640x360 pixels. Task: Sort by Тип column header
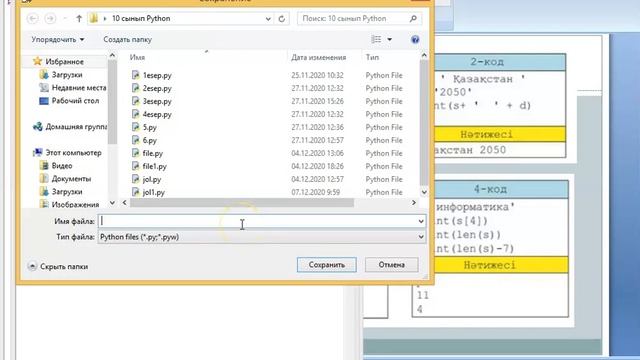click(x=372, y=58)
